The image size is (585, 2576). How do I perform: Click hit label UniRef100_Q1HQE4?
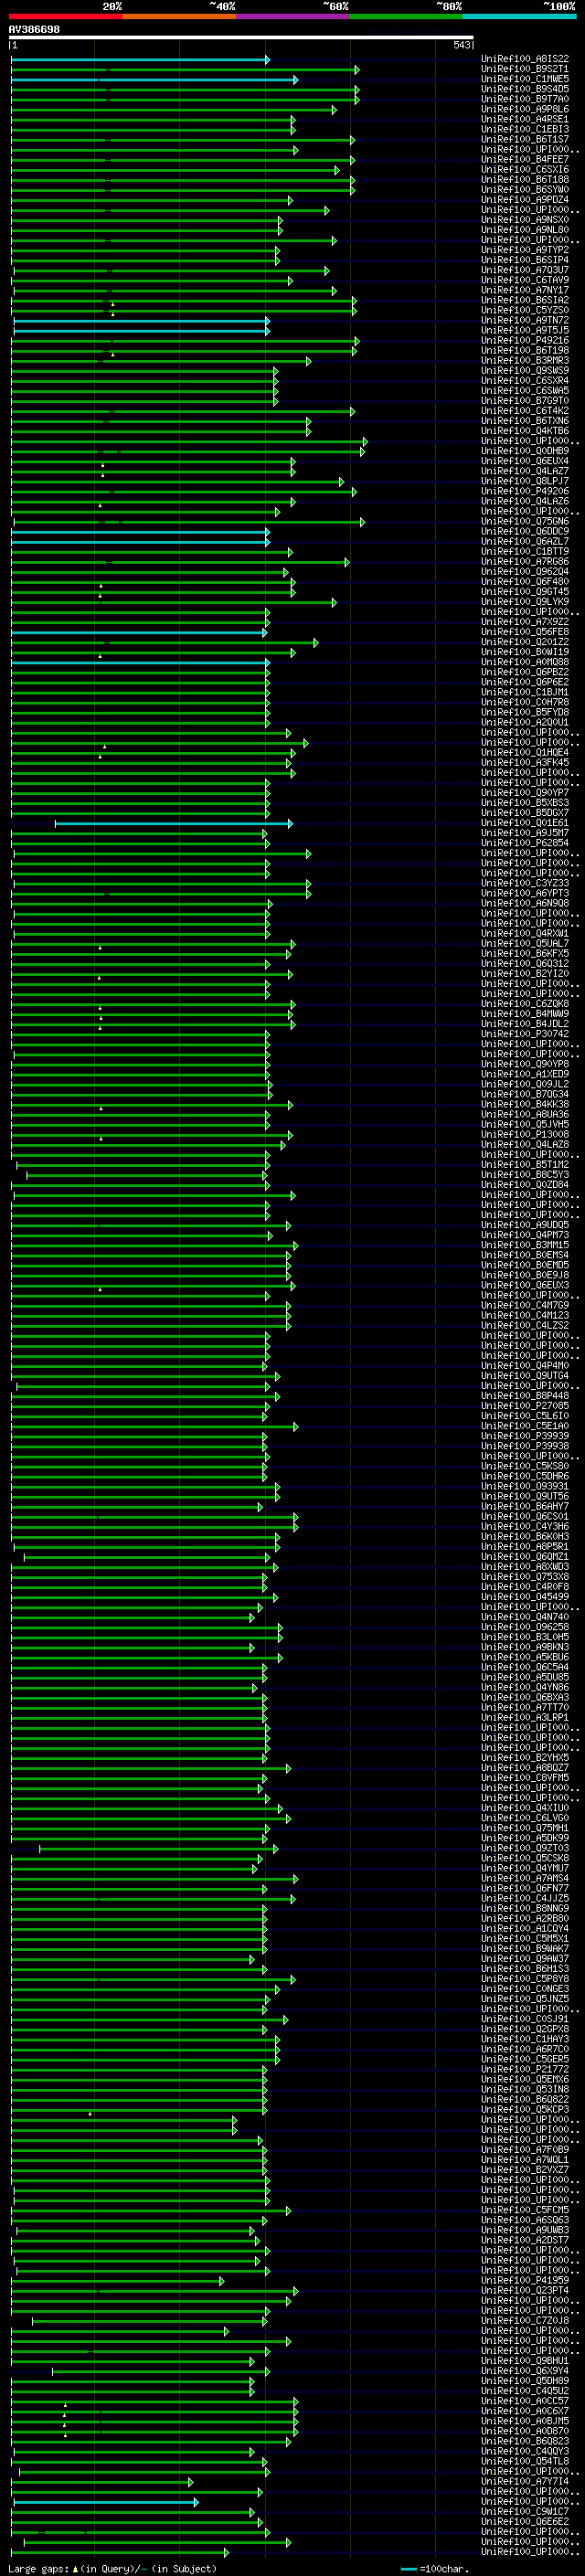tap(525, 752)
